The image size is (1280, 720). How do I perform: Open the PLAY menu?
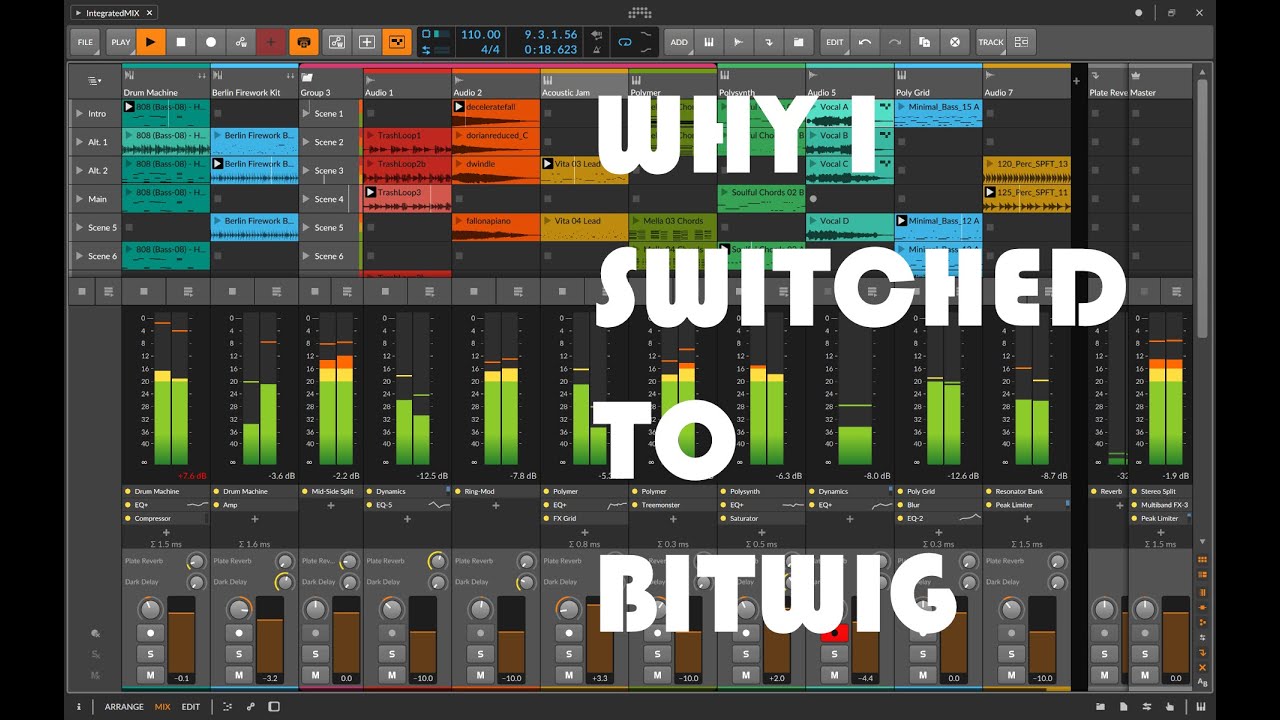tap(121, 42)
